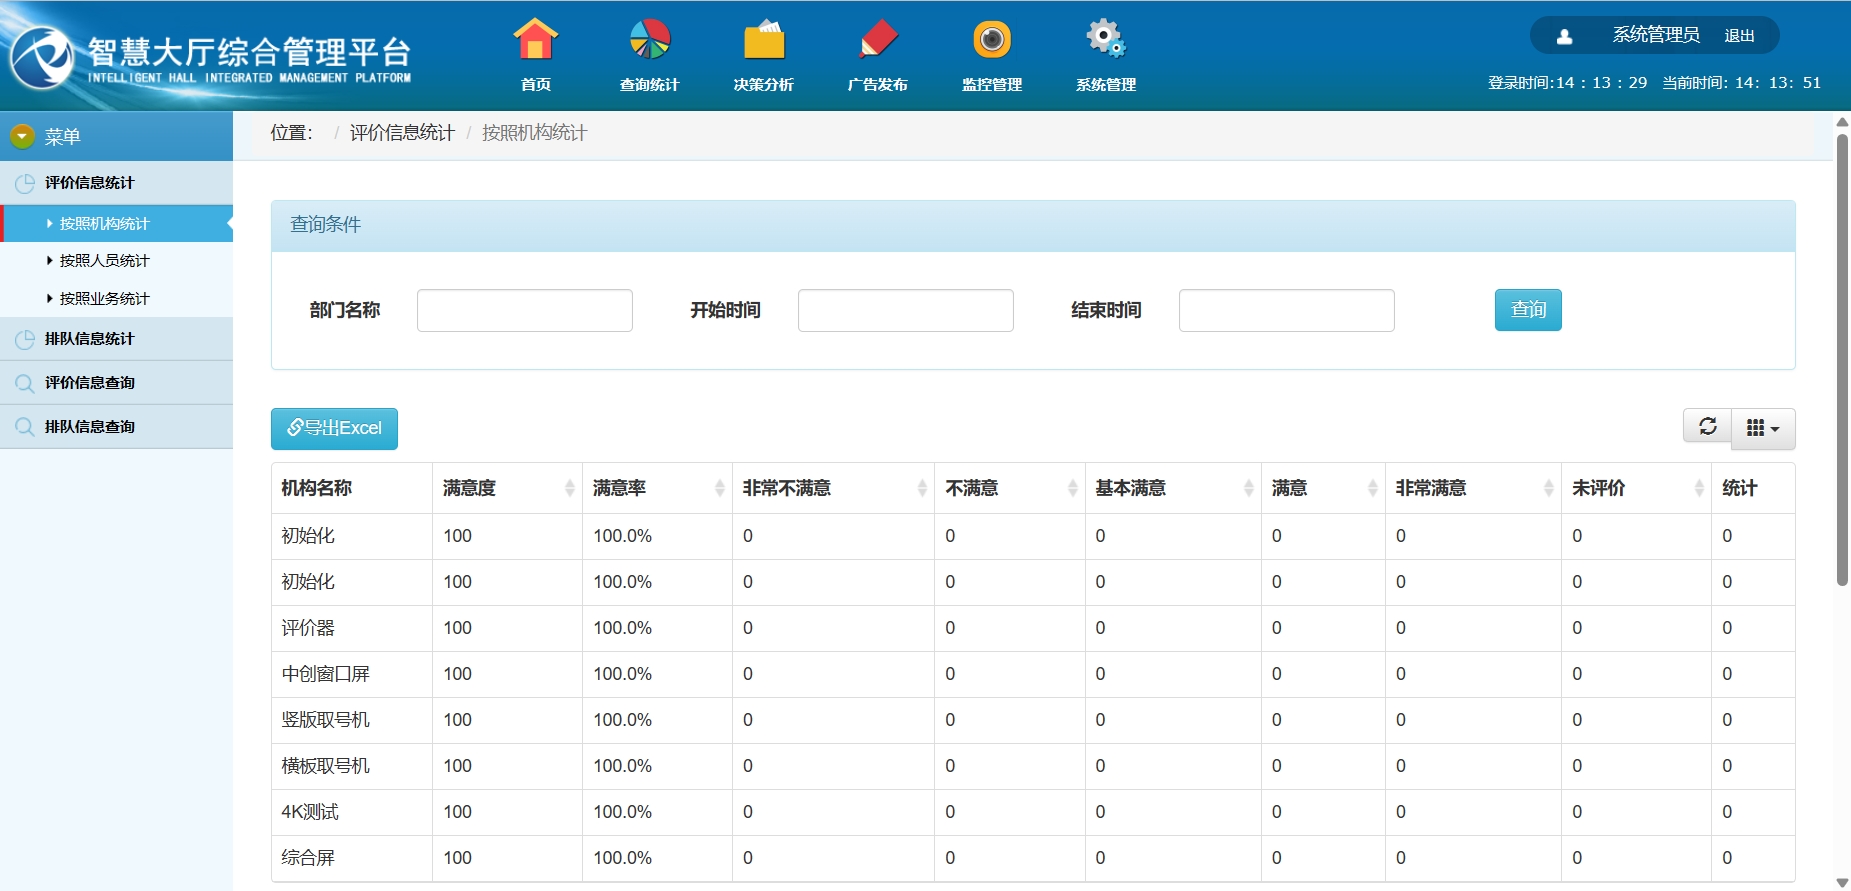Sort by 不满意 column header
Viewport: 1851px width, 891px height.
[1010, 488]
